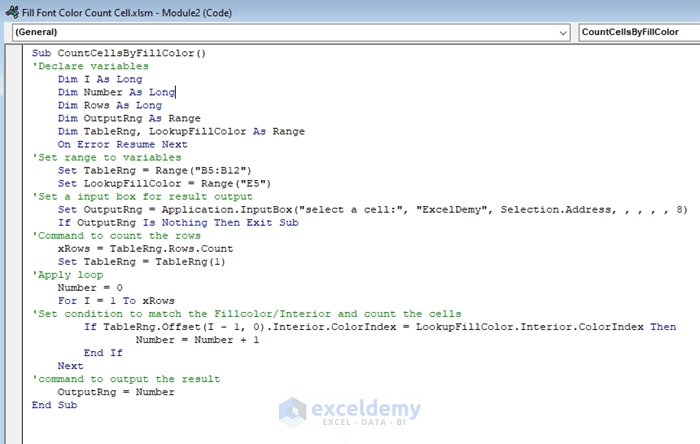
Task: Click the 'Dim Number As Long' line
Action: pos(117,92)
